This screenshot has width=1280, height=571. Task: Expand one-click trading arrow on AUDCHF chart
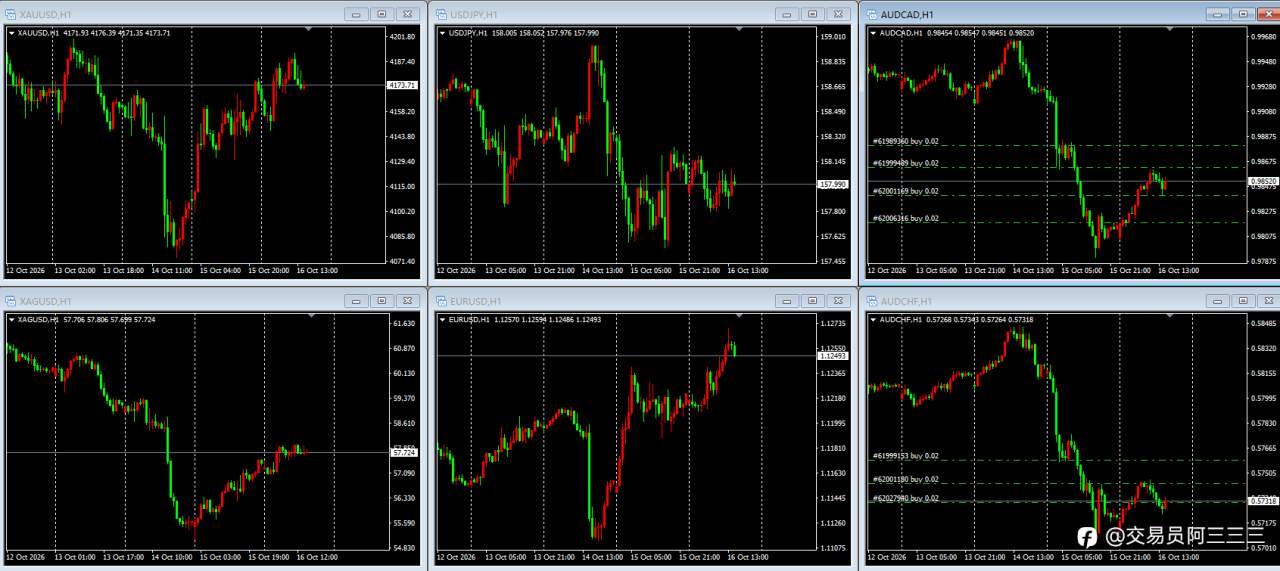pyautogui.click(x=874, y=320)
